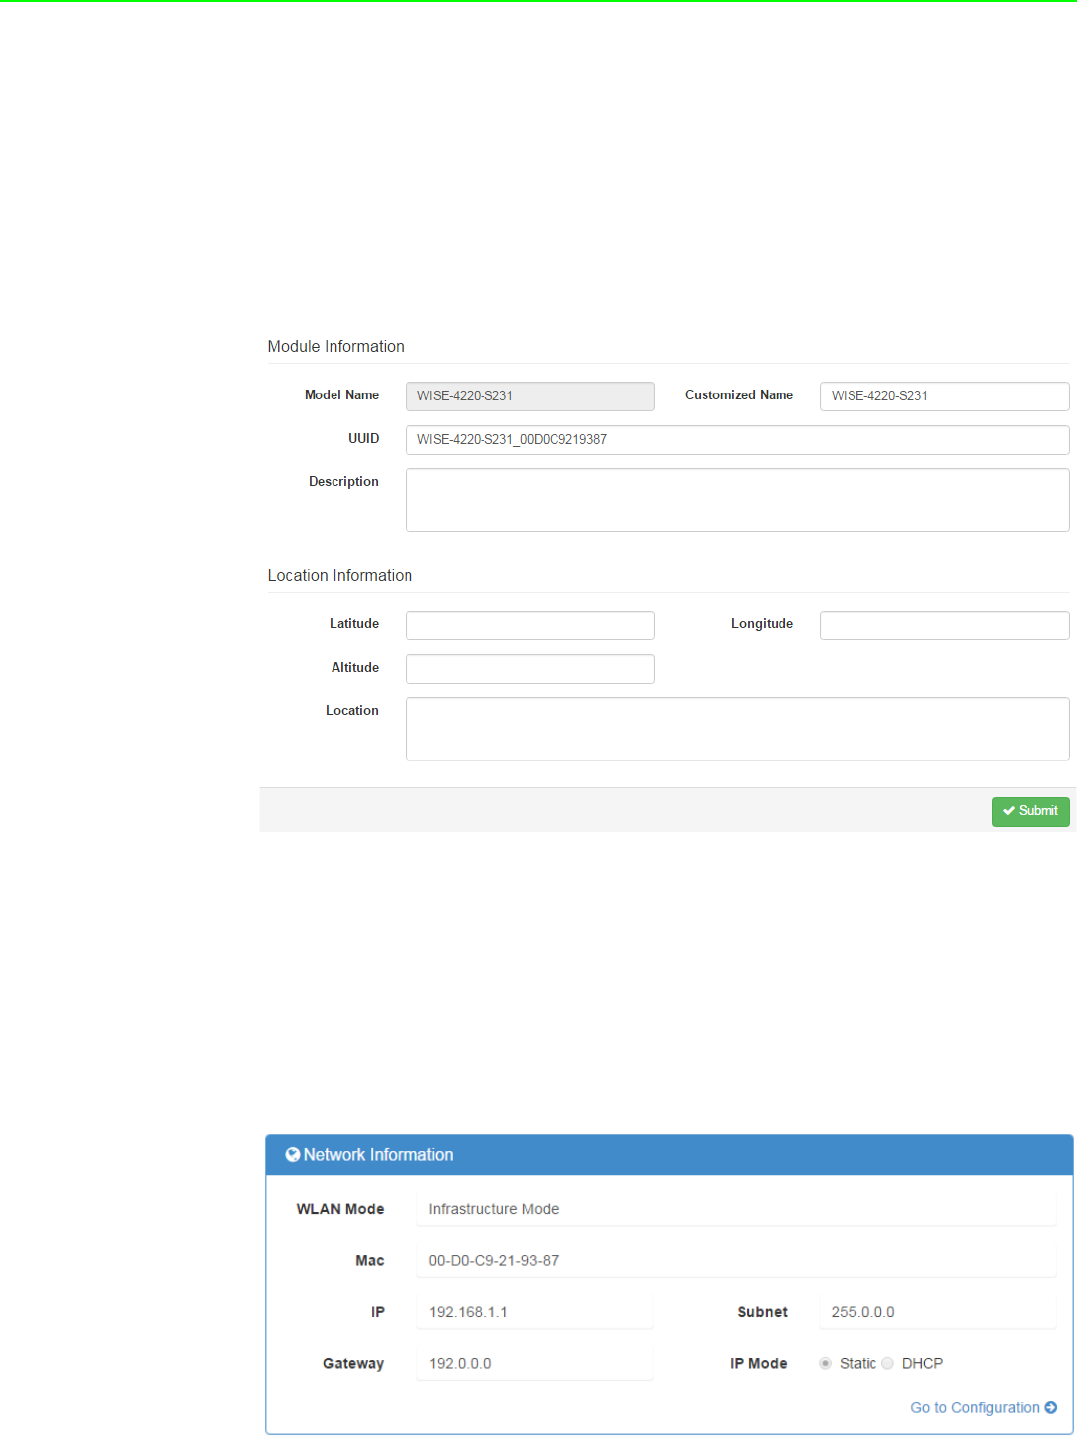Click the Module Information heading

click(x=336, y=347)
